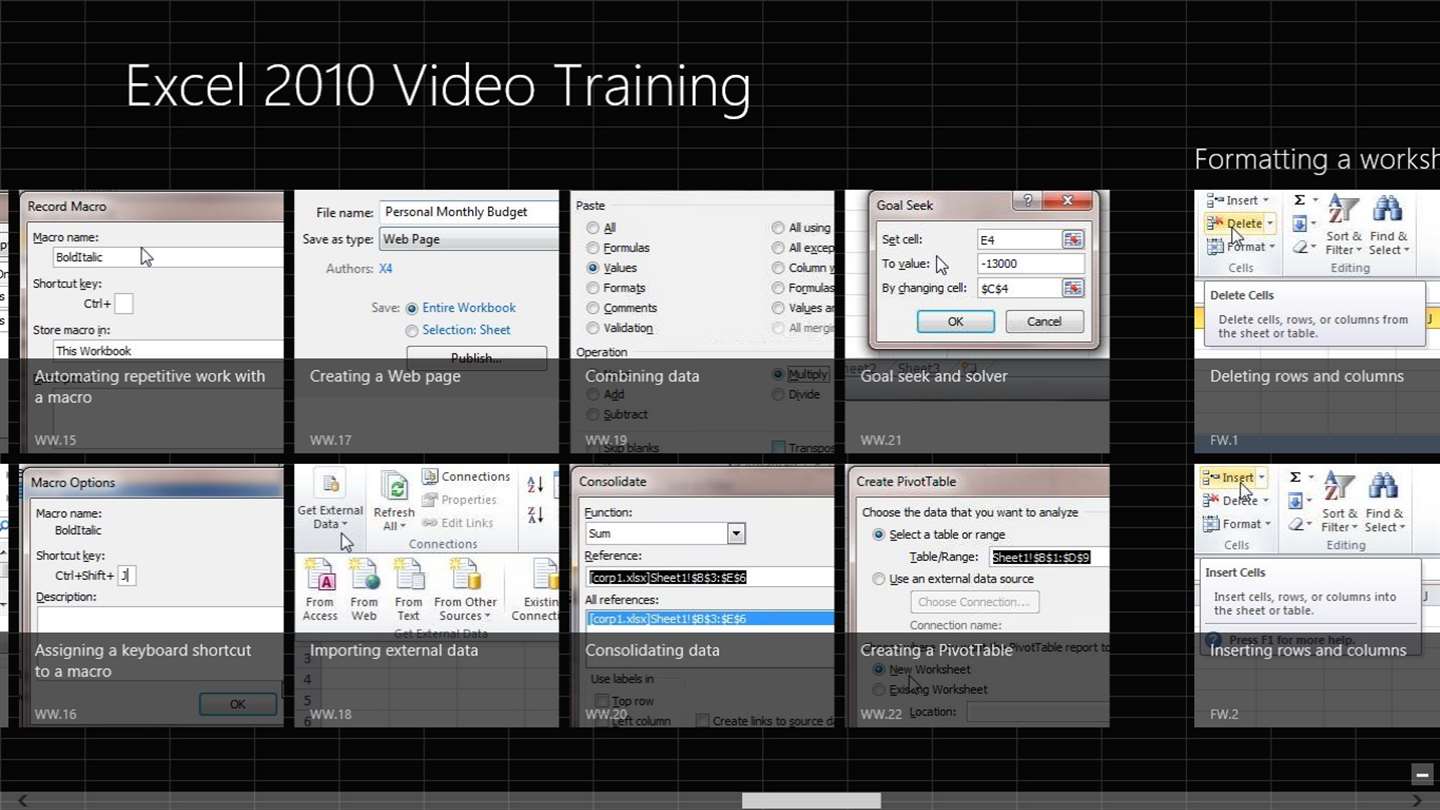Select the Values radio button under Paste
Viewport: 1440px width, 810px height.
pos(593,268)
